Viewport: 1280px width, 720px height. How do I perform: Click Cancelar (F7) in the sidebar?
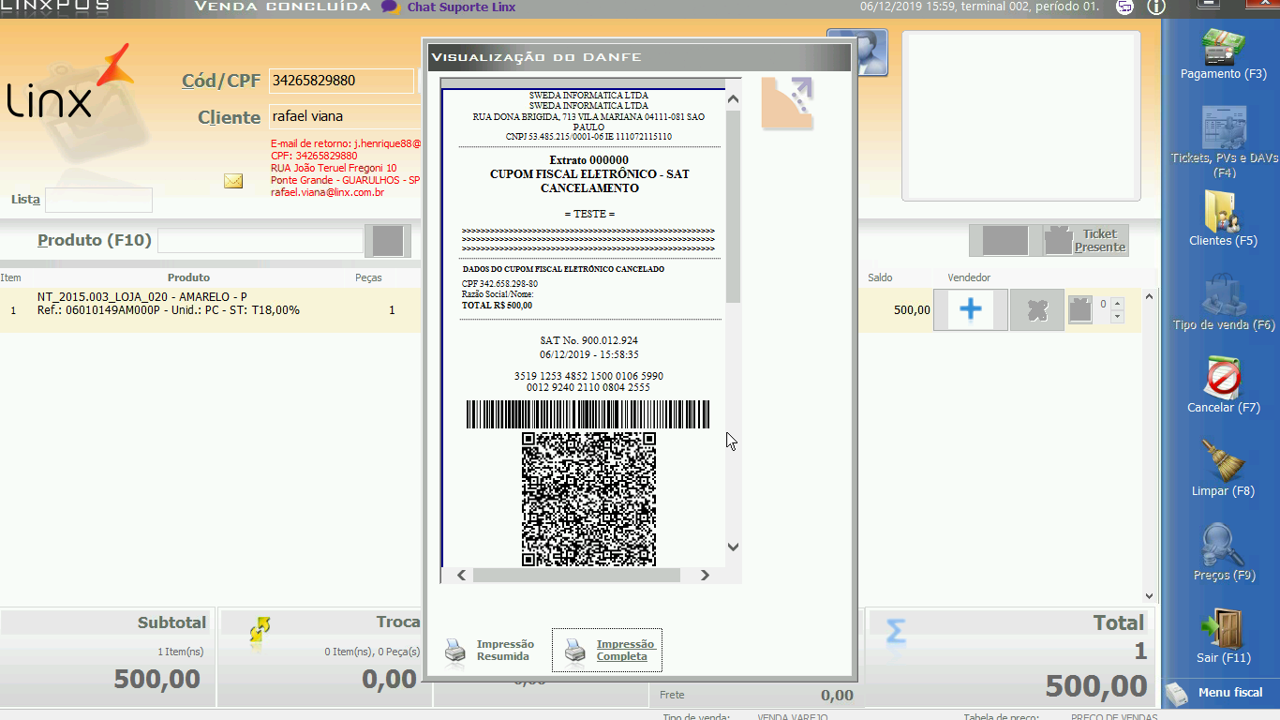1223,386
